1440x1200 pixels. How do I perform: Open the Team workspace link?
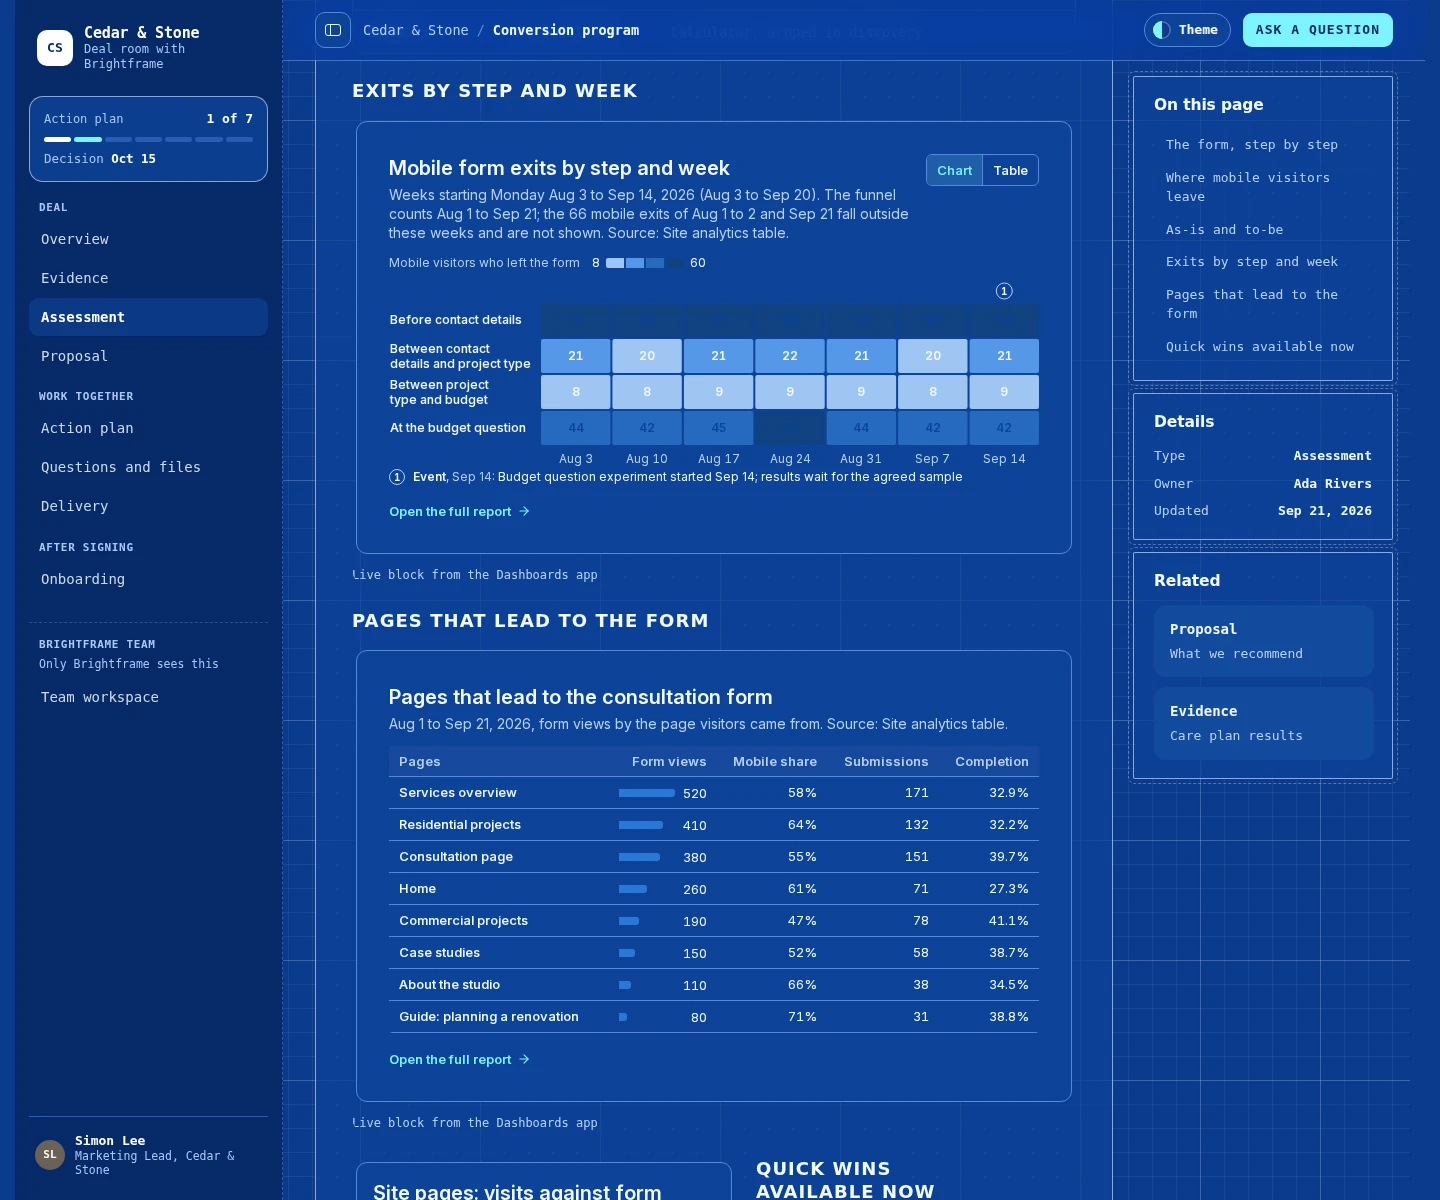coord(148,697)
